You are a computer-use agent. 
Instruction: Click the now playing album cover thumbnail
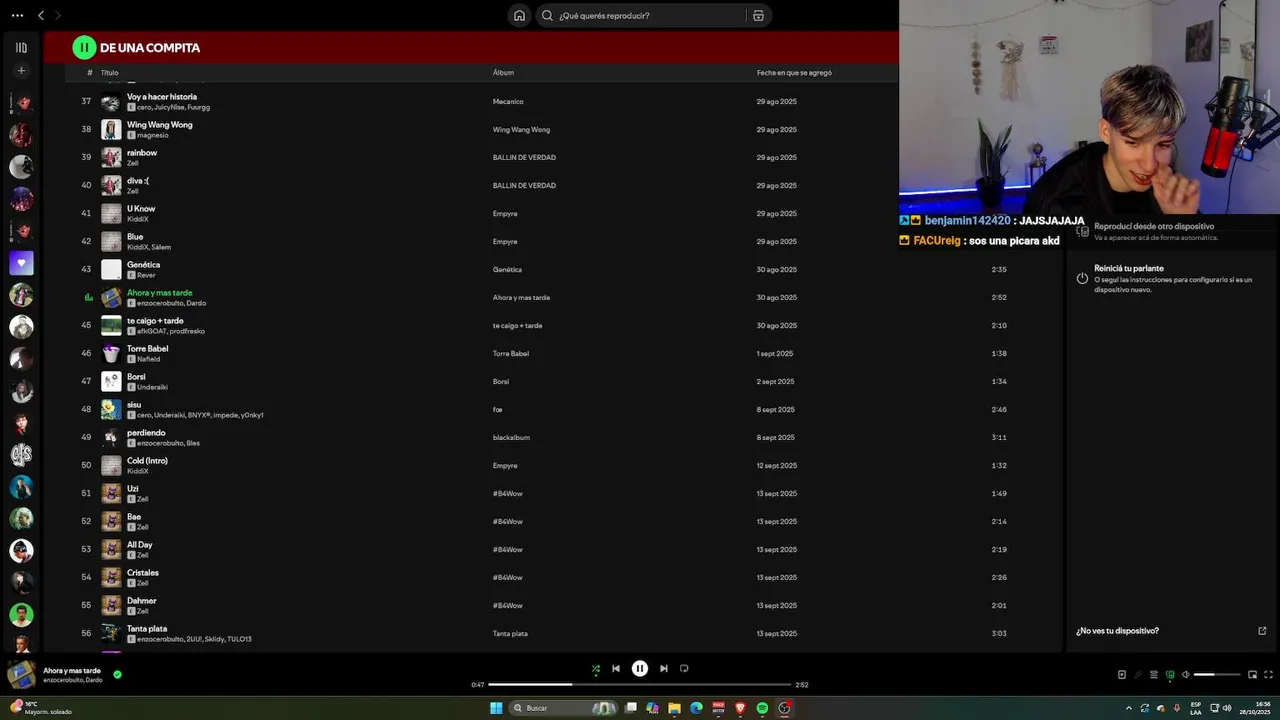(21, 675)
